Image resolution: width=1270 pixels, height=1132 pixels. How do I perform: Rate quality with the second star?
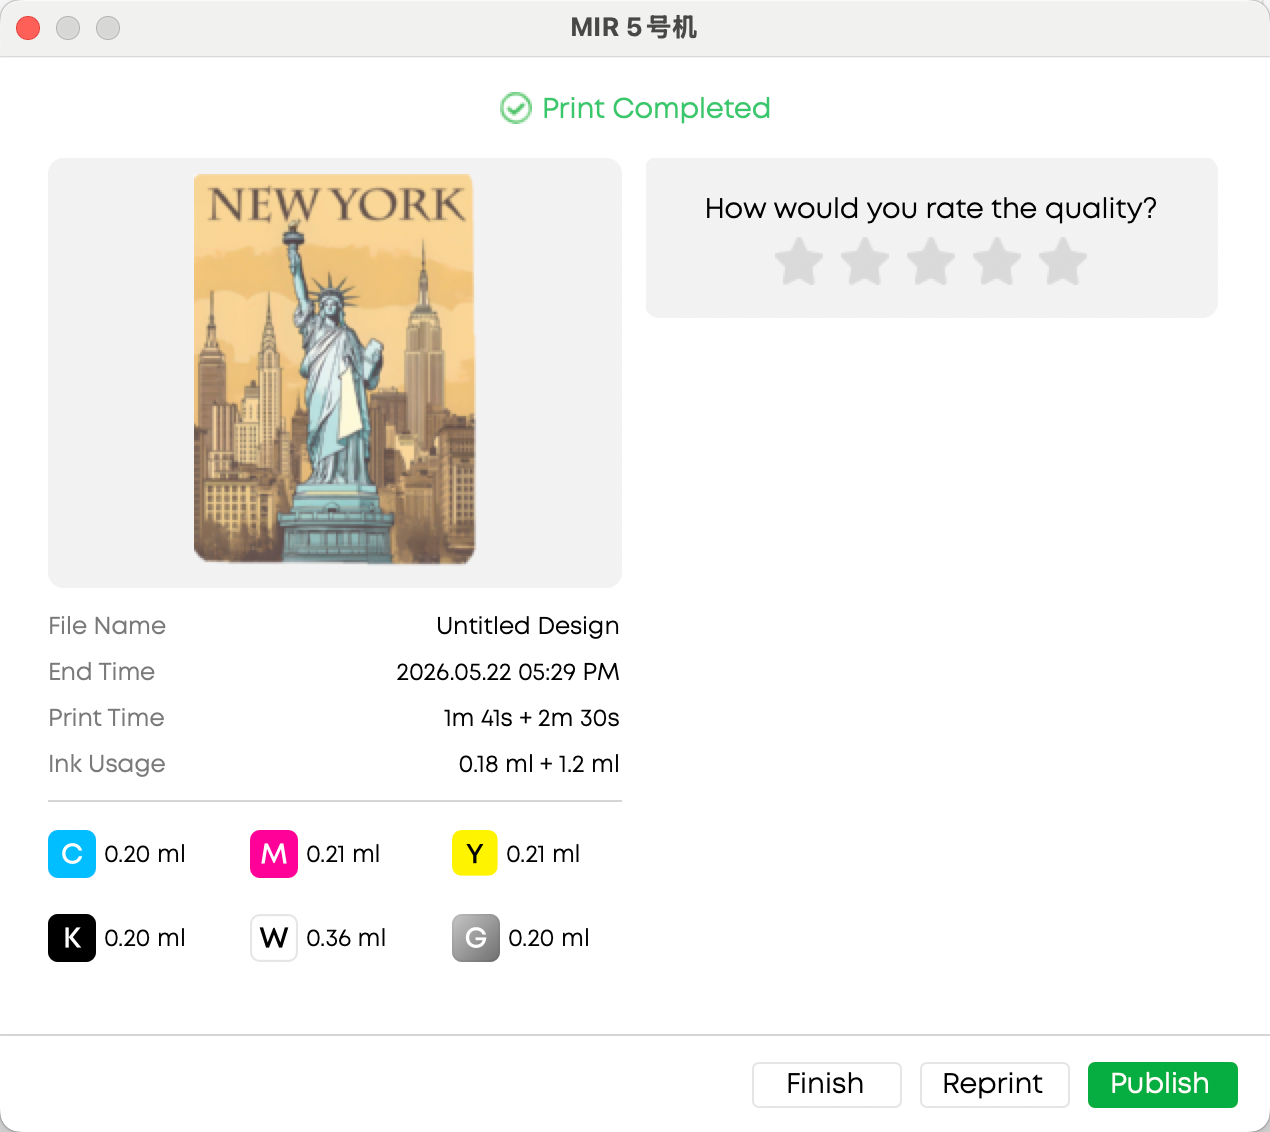tap(865, 262)
